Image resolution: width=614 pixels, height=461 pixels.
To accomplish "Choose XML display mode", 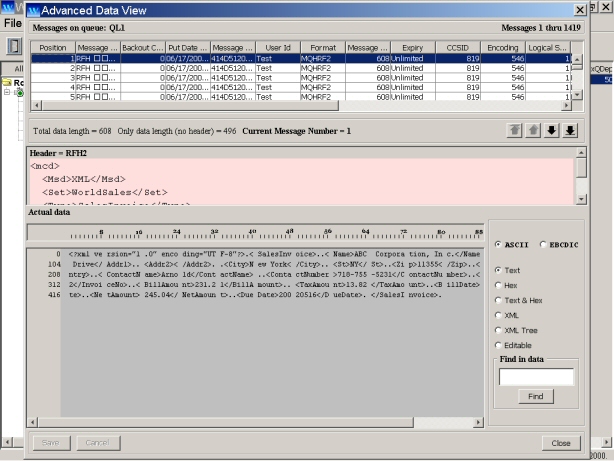I will 498,315.
